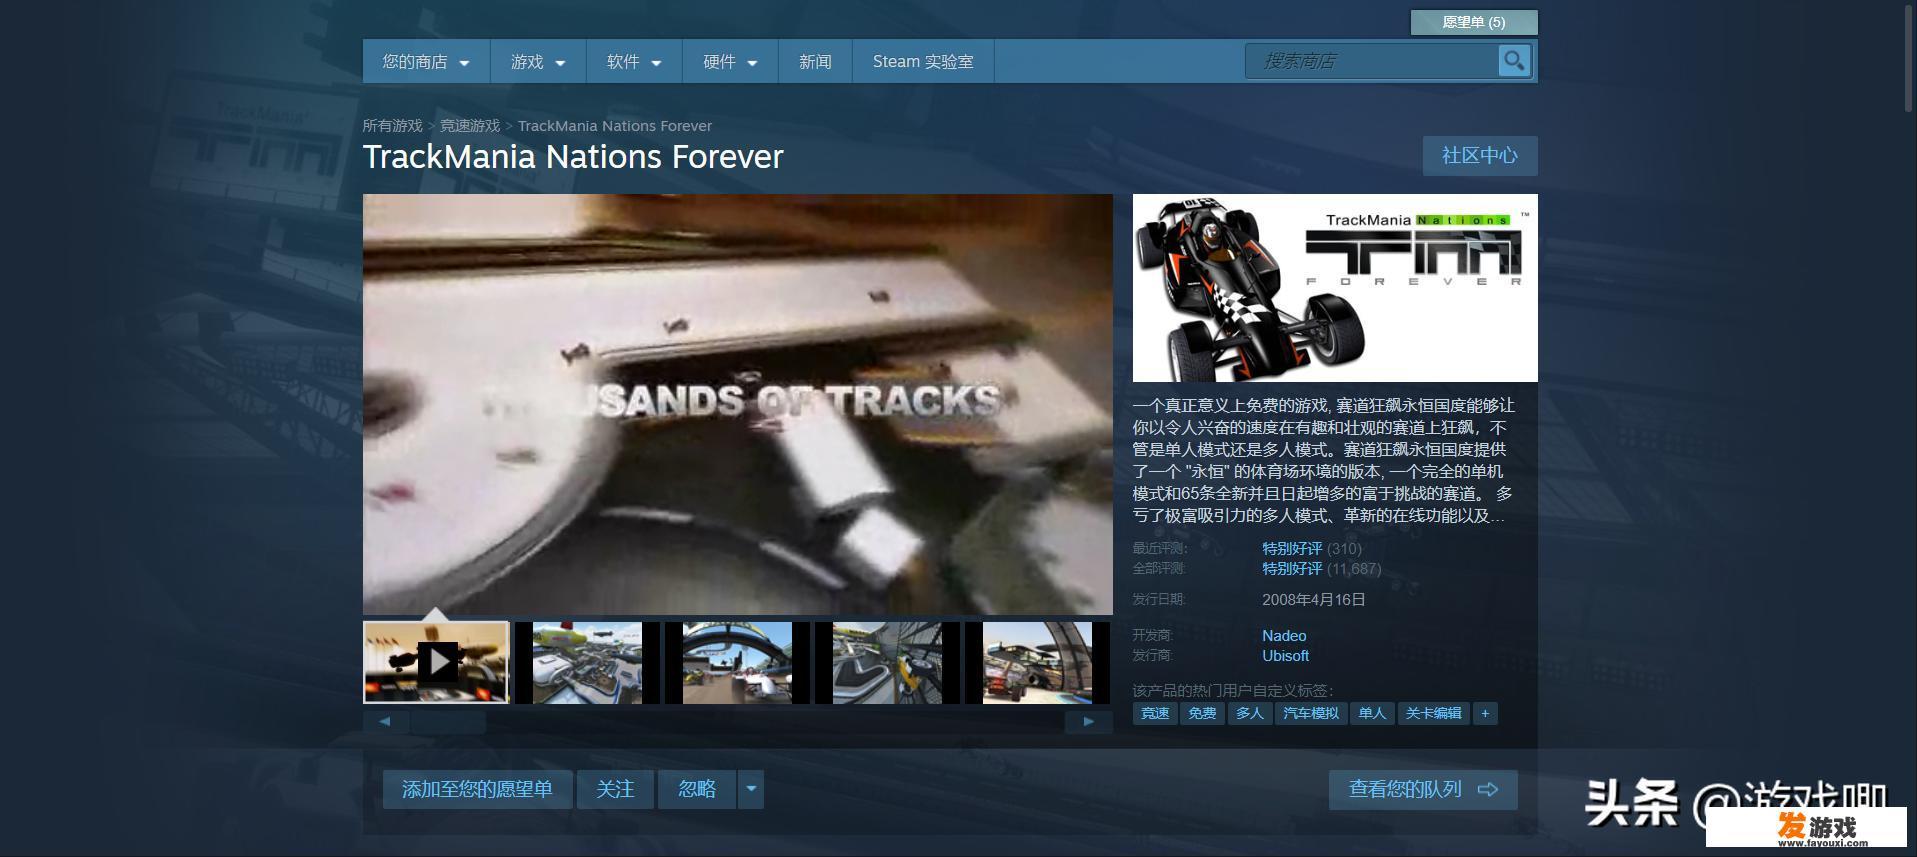Expand the 软件 menu
Image resolution: width=1917 pixels, height=857 pixels.
[x=634, y=62]
